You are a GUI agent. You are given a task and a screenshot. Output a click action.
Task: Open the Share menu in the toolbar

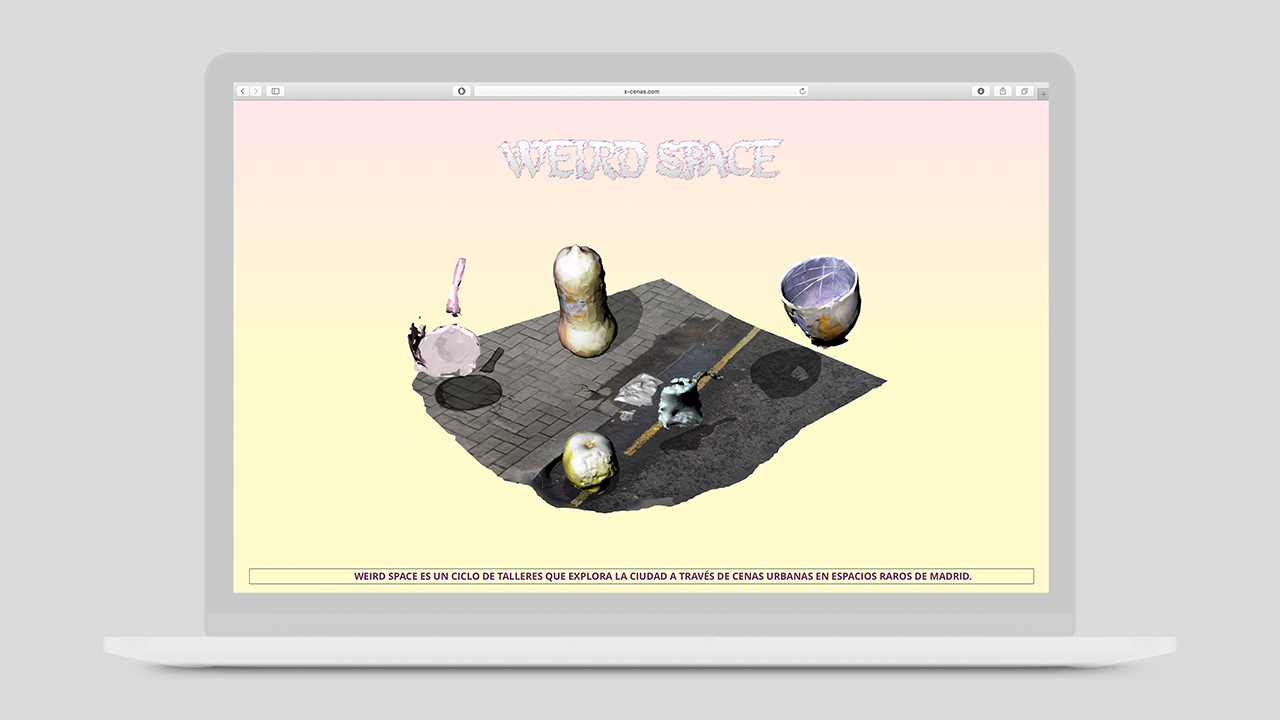[x=1002, y=91]
